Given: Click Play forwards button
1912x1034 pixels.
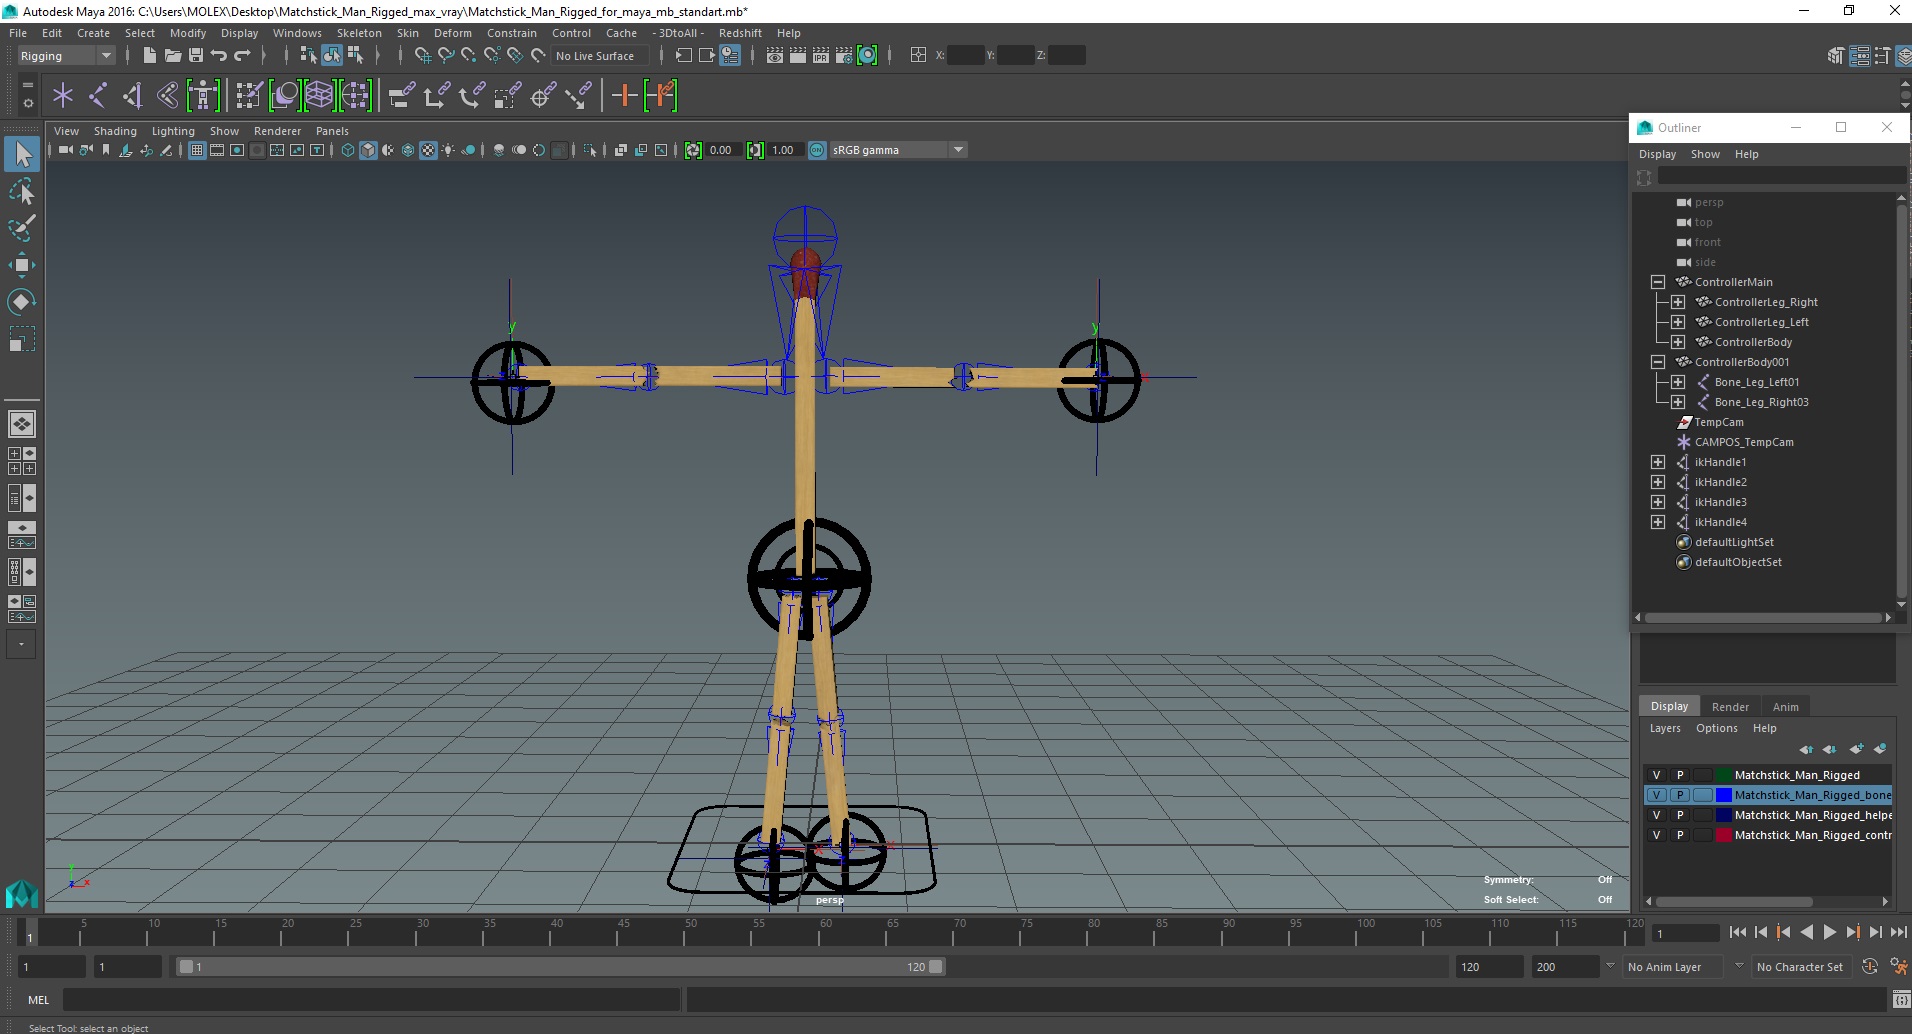Looking at the screenshot, I should (x=1829, y=932).
